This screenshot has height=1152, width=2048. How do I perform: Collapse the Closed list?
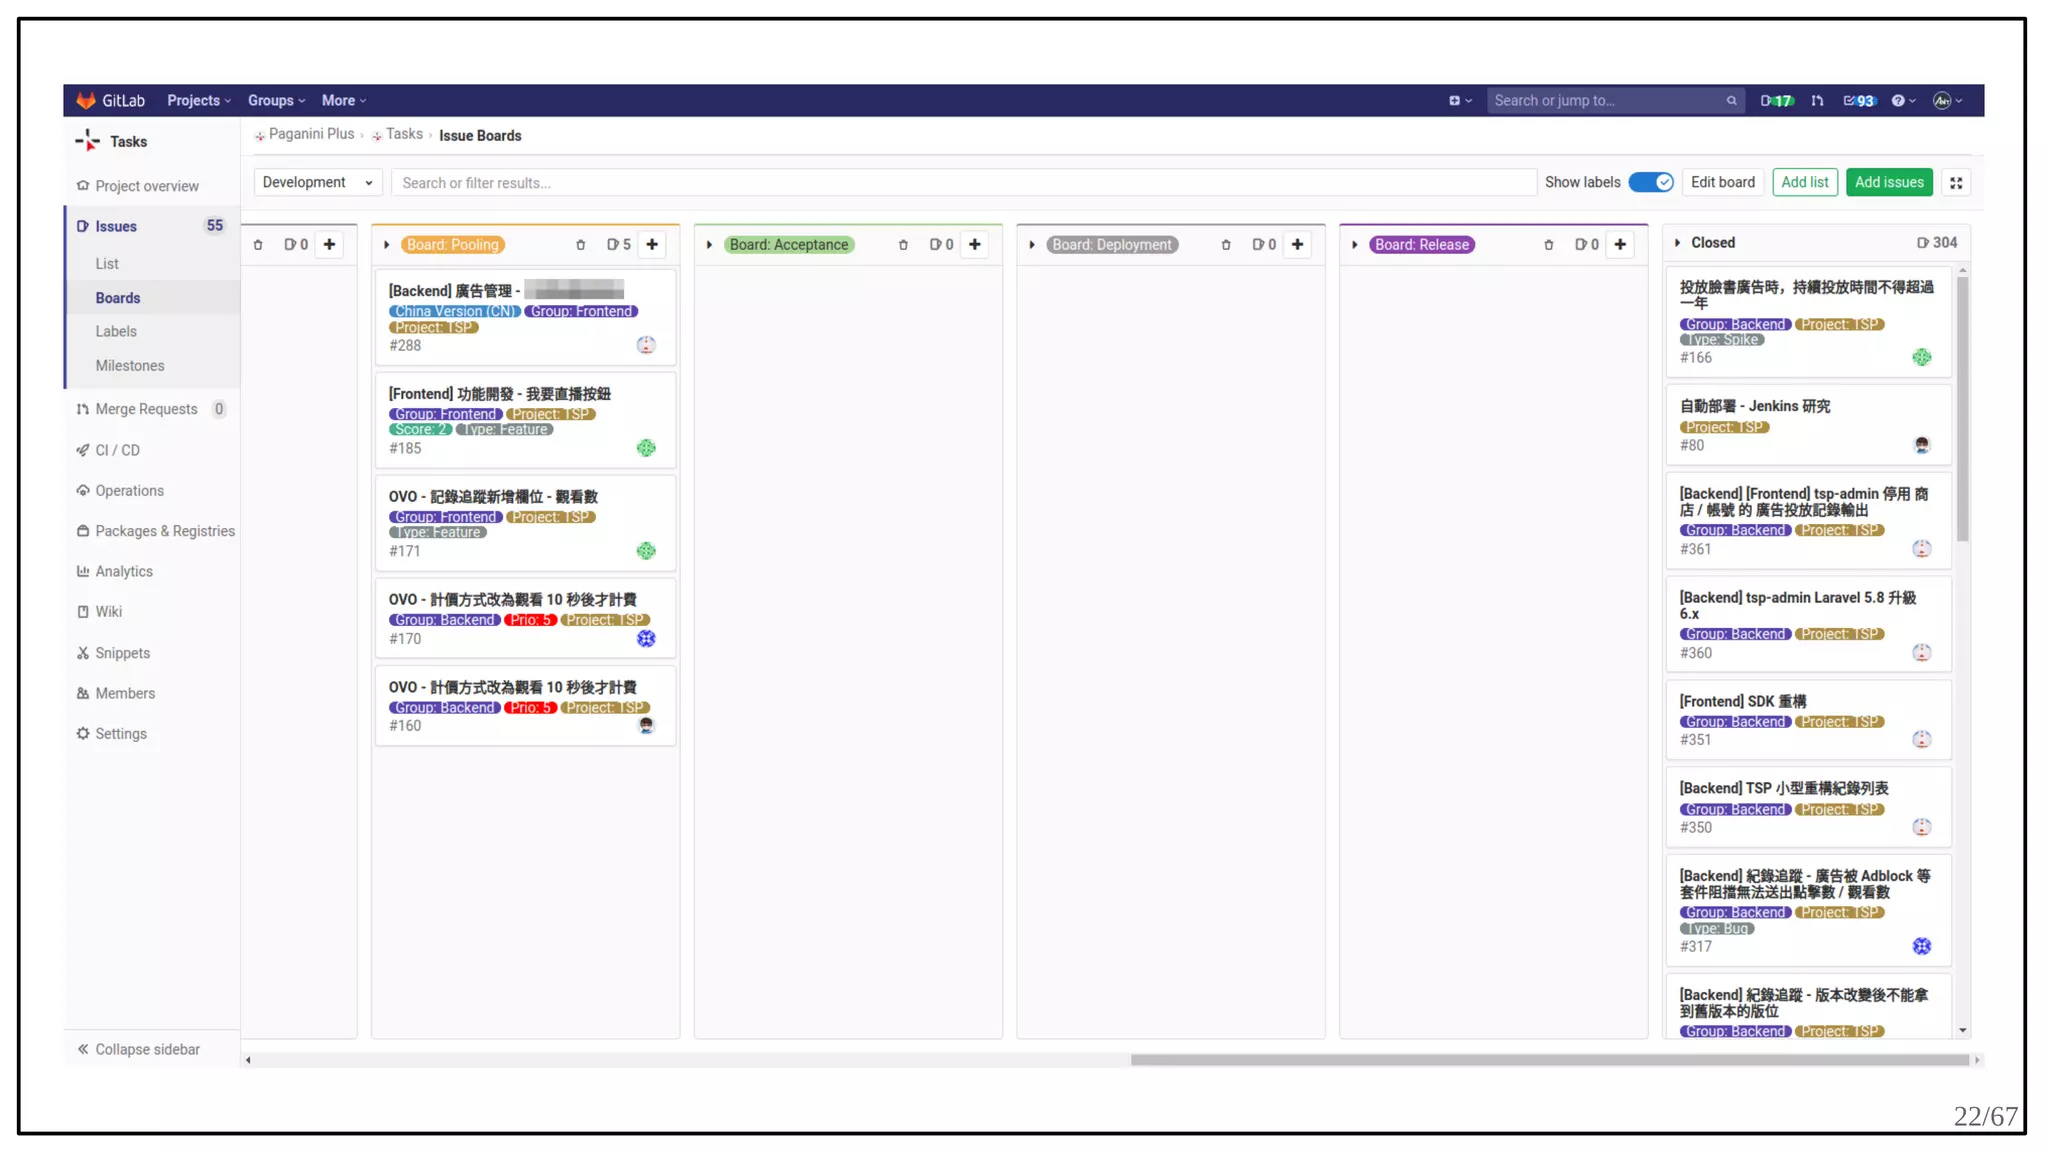point(1677,243)
